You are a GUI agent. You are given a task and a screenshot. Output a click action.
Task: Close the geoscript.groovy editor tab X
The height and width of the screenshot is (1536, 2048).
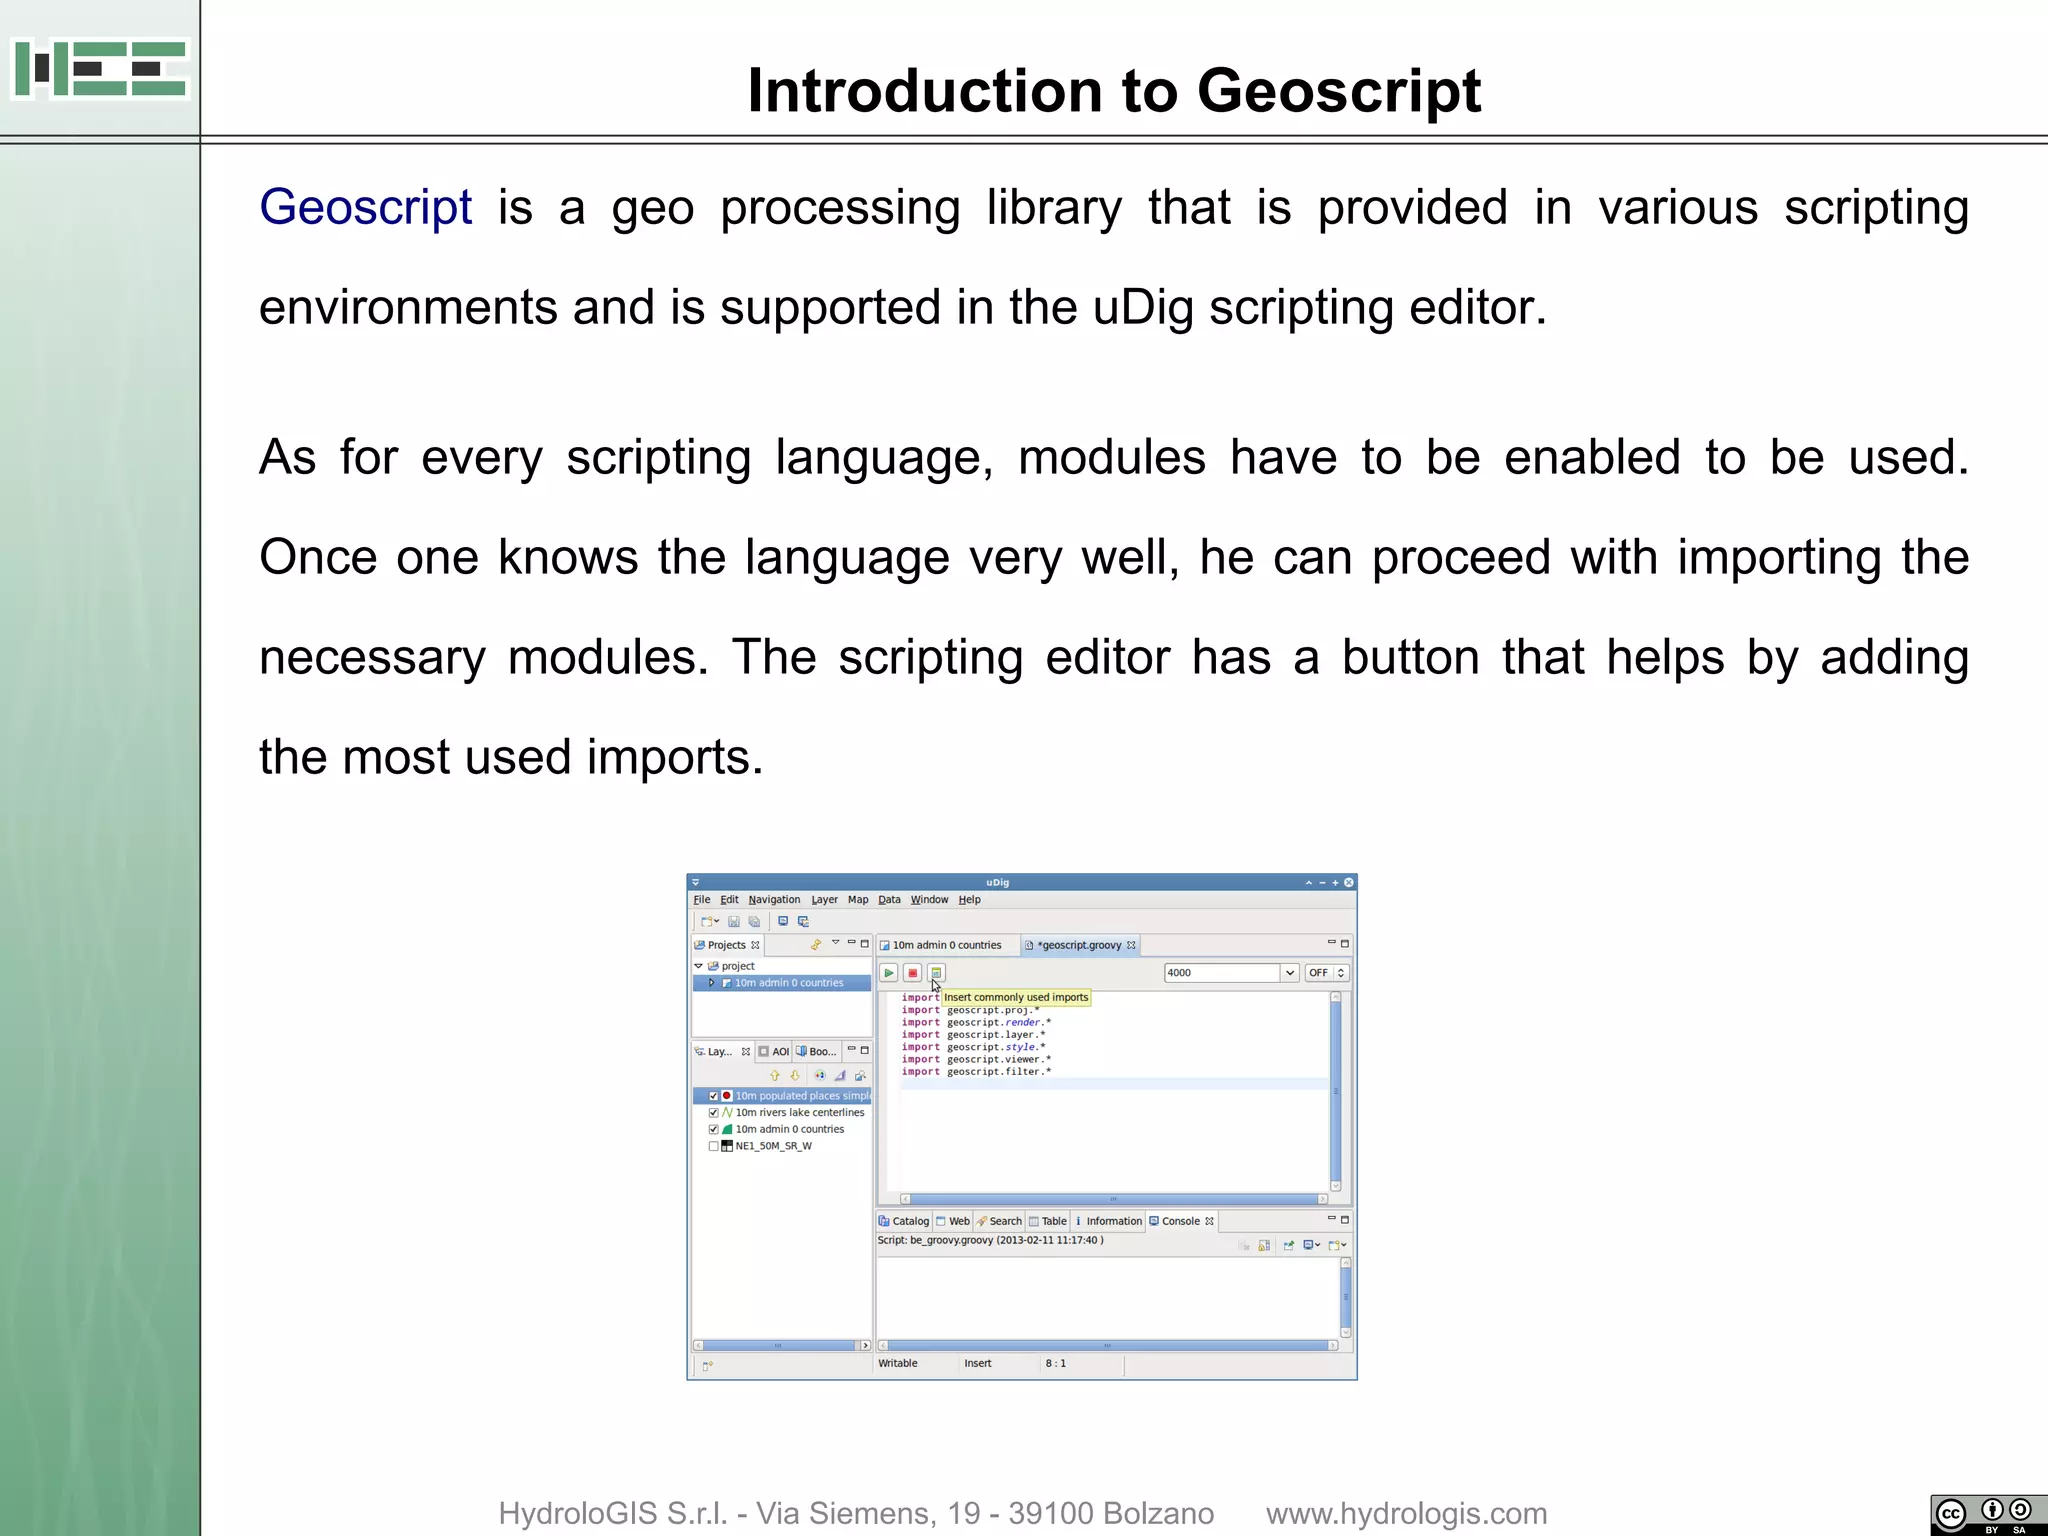click(x=1131, y=945)
